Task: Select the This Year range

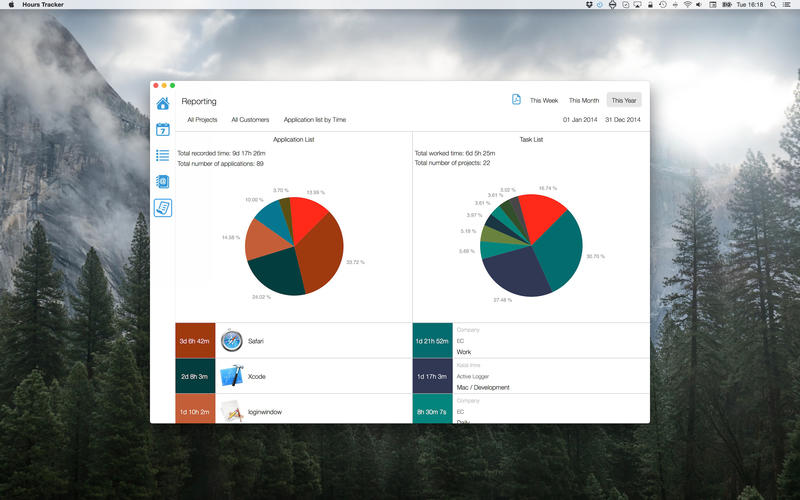Action: pyautogui.click(x=623, y=100)
